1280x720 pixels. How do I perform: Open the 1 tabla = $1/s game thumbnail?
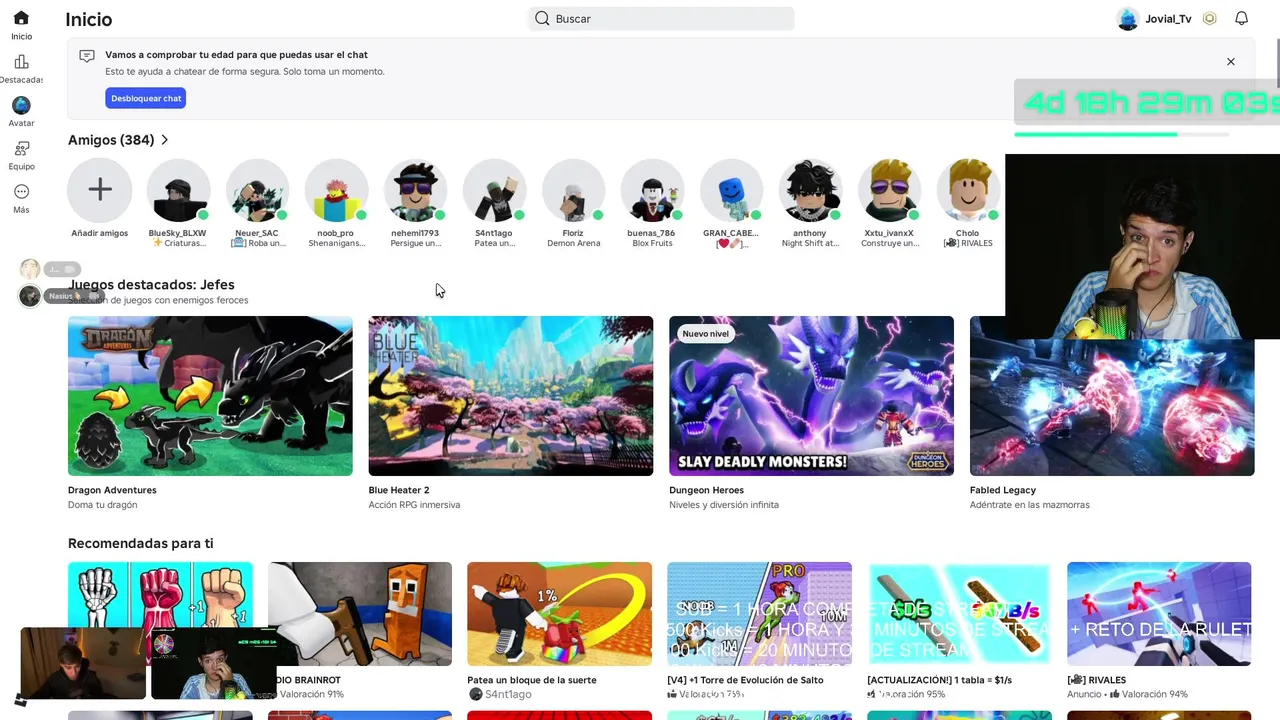[959, 614]
